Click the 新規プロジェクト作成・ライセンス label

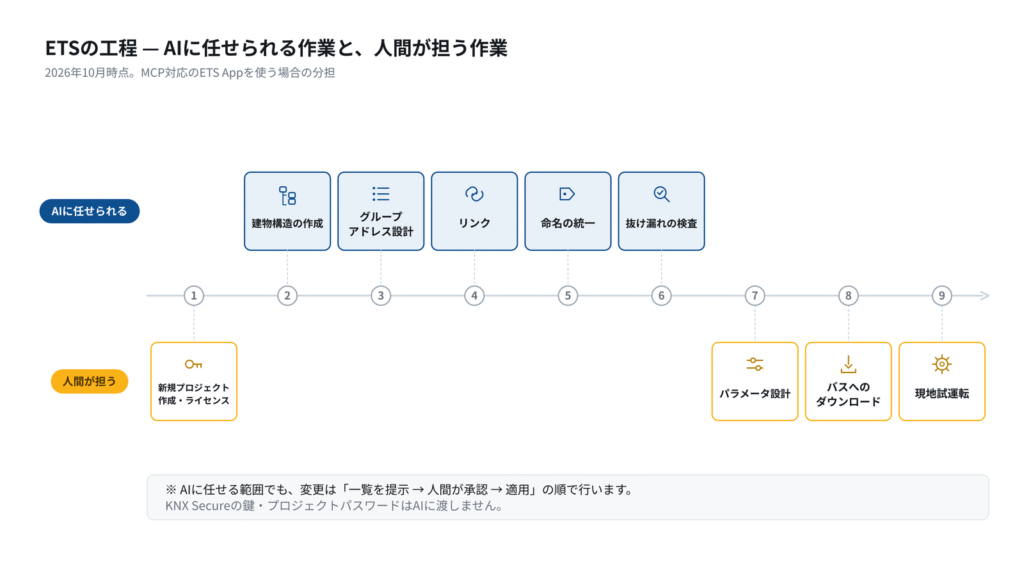point(193,394)
